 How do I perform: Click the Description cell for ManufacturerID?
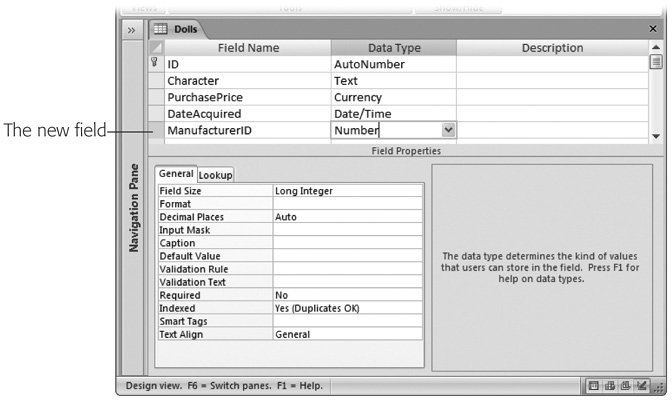(x=552, y=130)
